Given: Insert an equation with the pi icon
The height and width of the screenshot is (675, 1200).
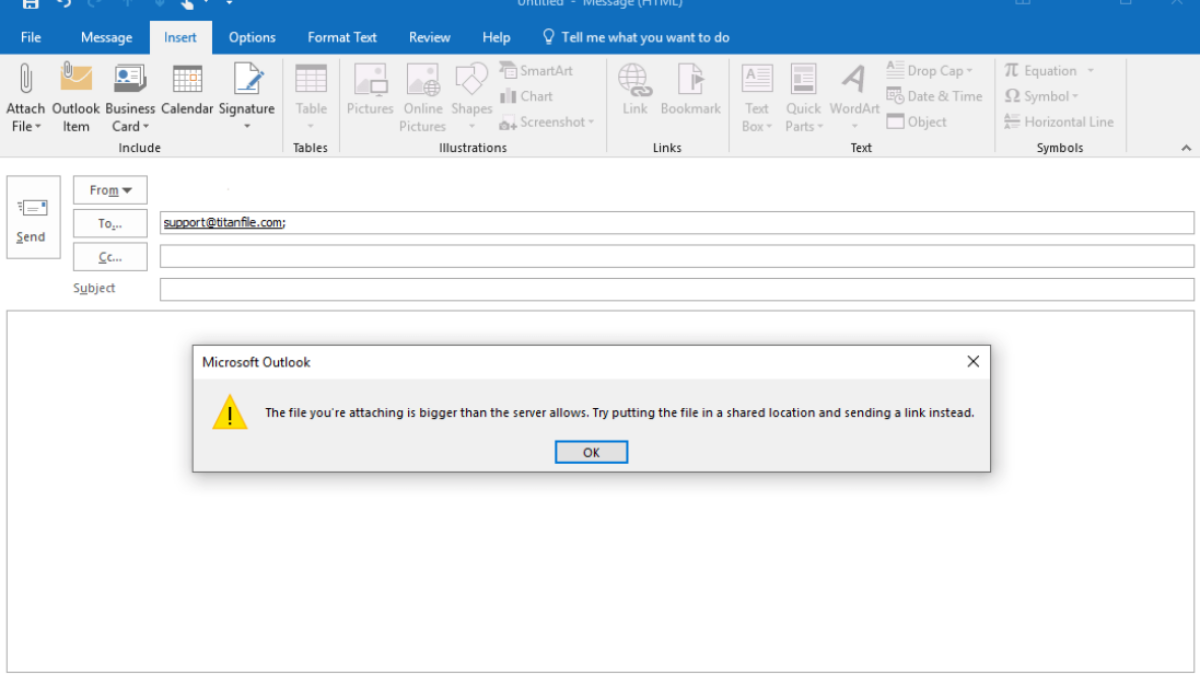Looking at the screenshot, I should (1012, 70).
